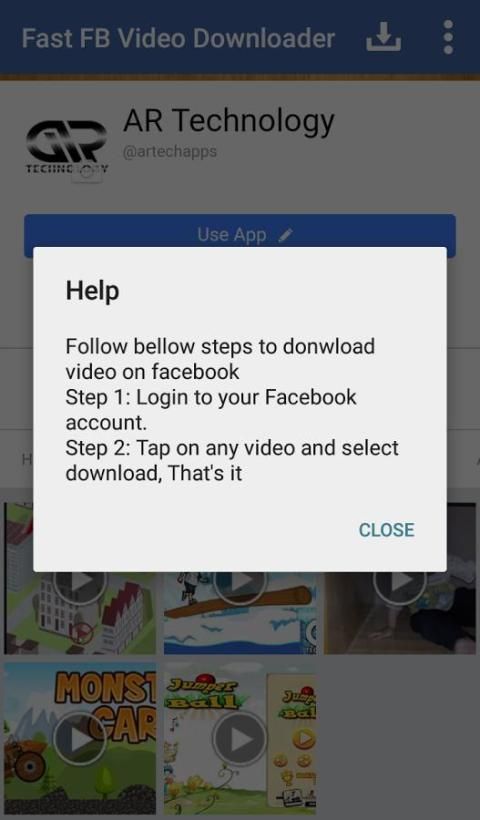Select the Step 2 download instruction text
Viewport: 480px width, 820px height.
pos(232,460)
